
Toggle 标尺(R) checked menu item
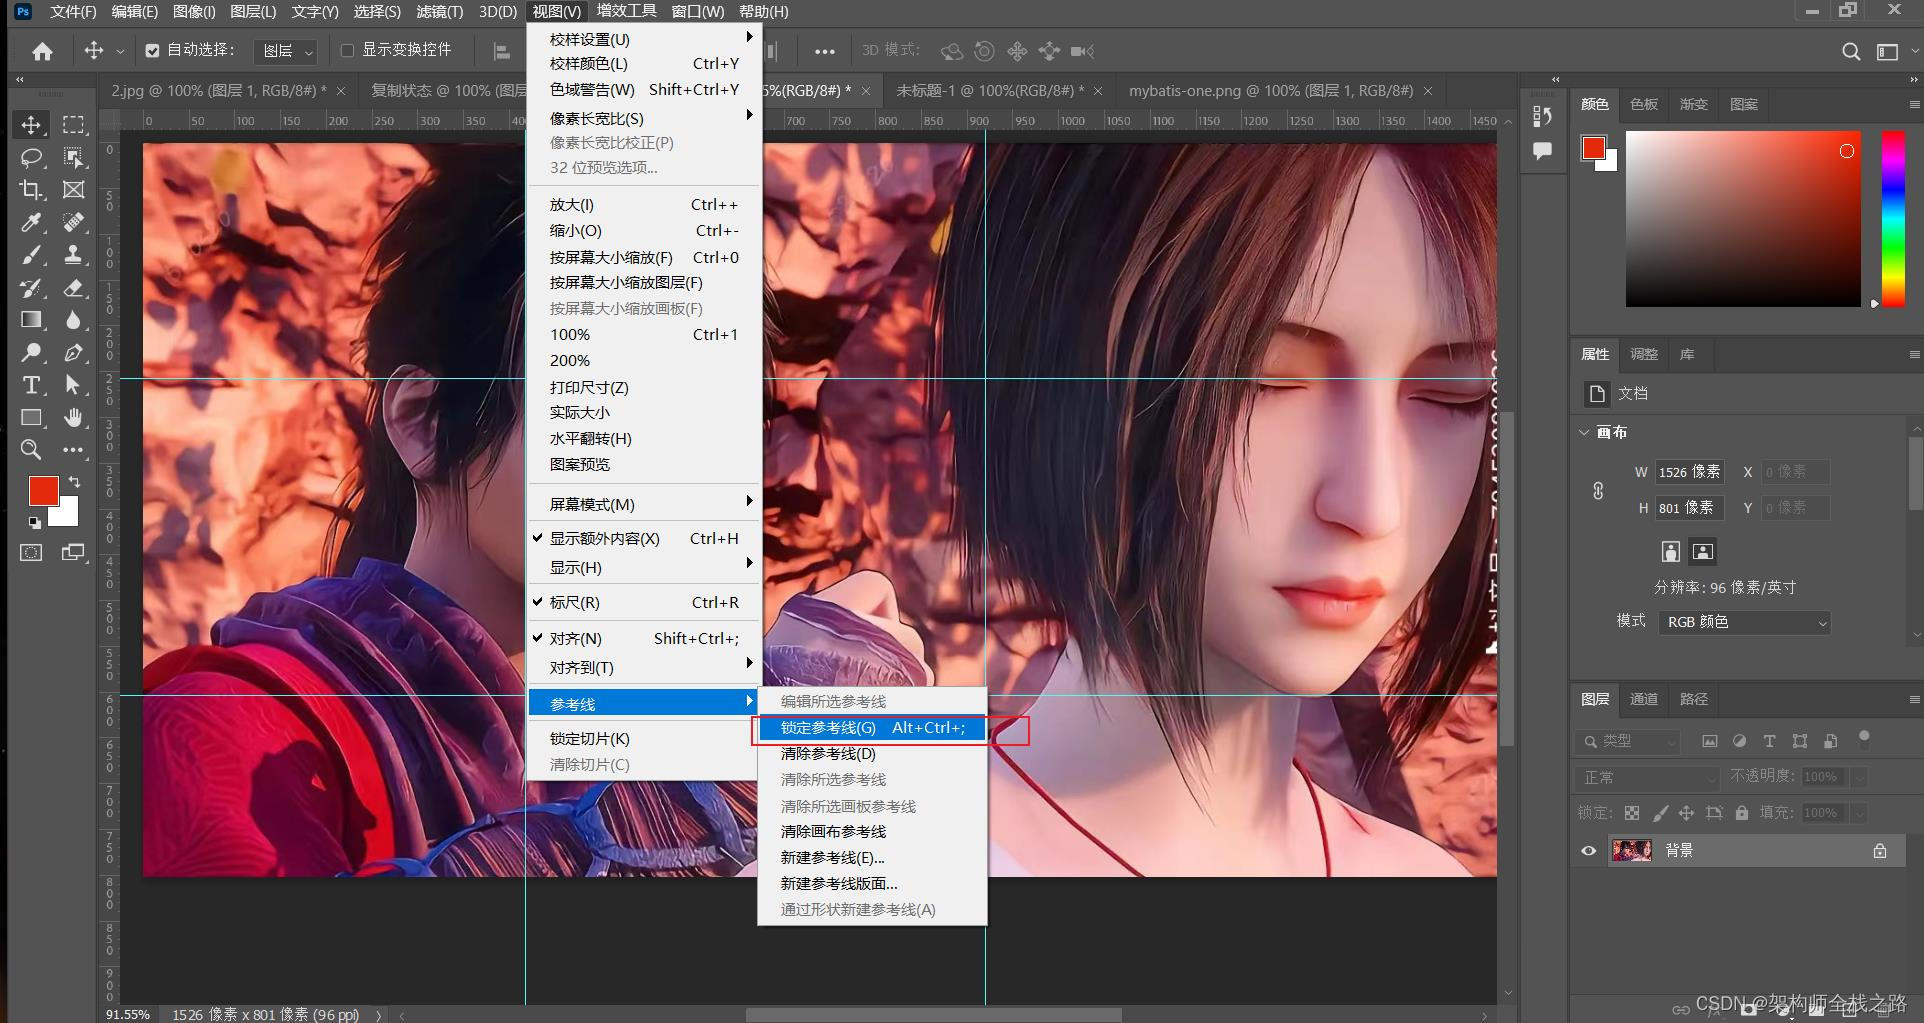[644, 602]
